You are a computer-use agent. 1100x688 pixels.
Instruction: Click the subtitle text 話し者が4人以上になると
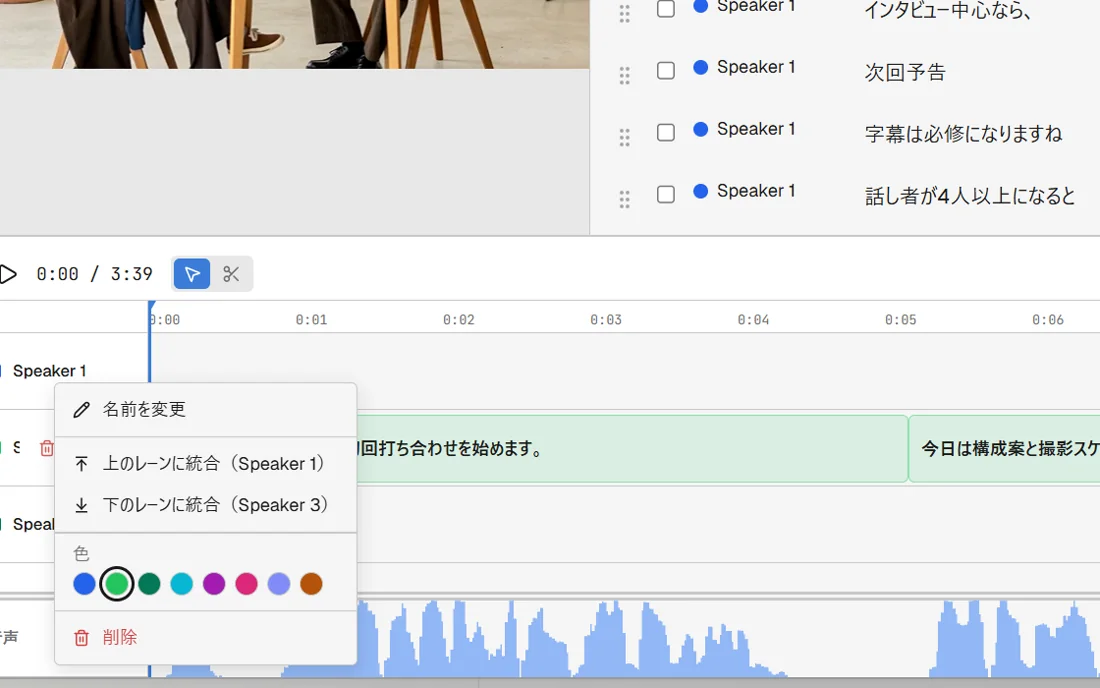pos(970,196)
